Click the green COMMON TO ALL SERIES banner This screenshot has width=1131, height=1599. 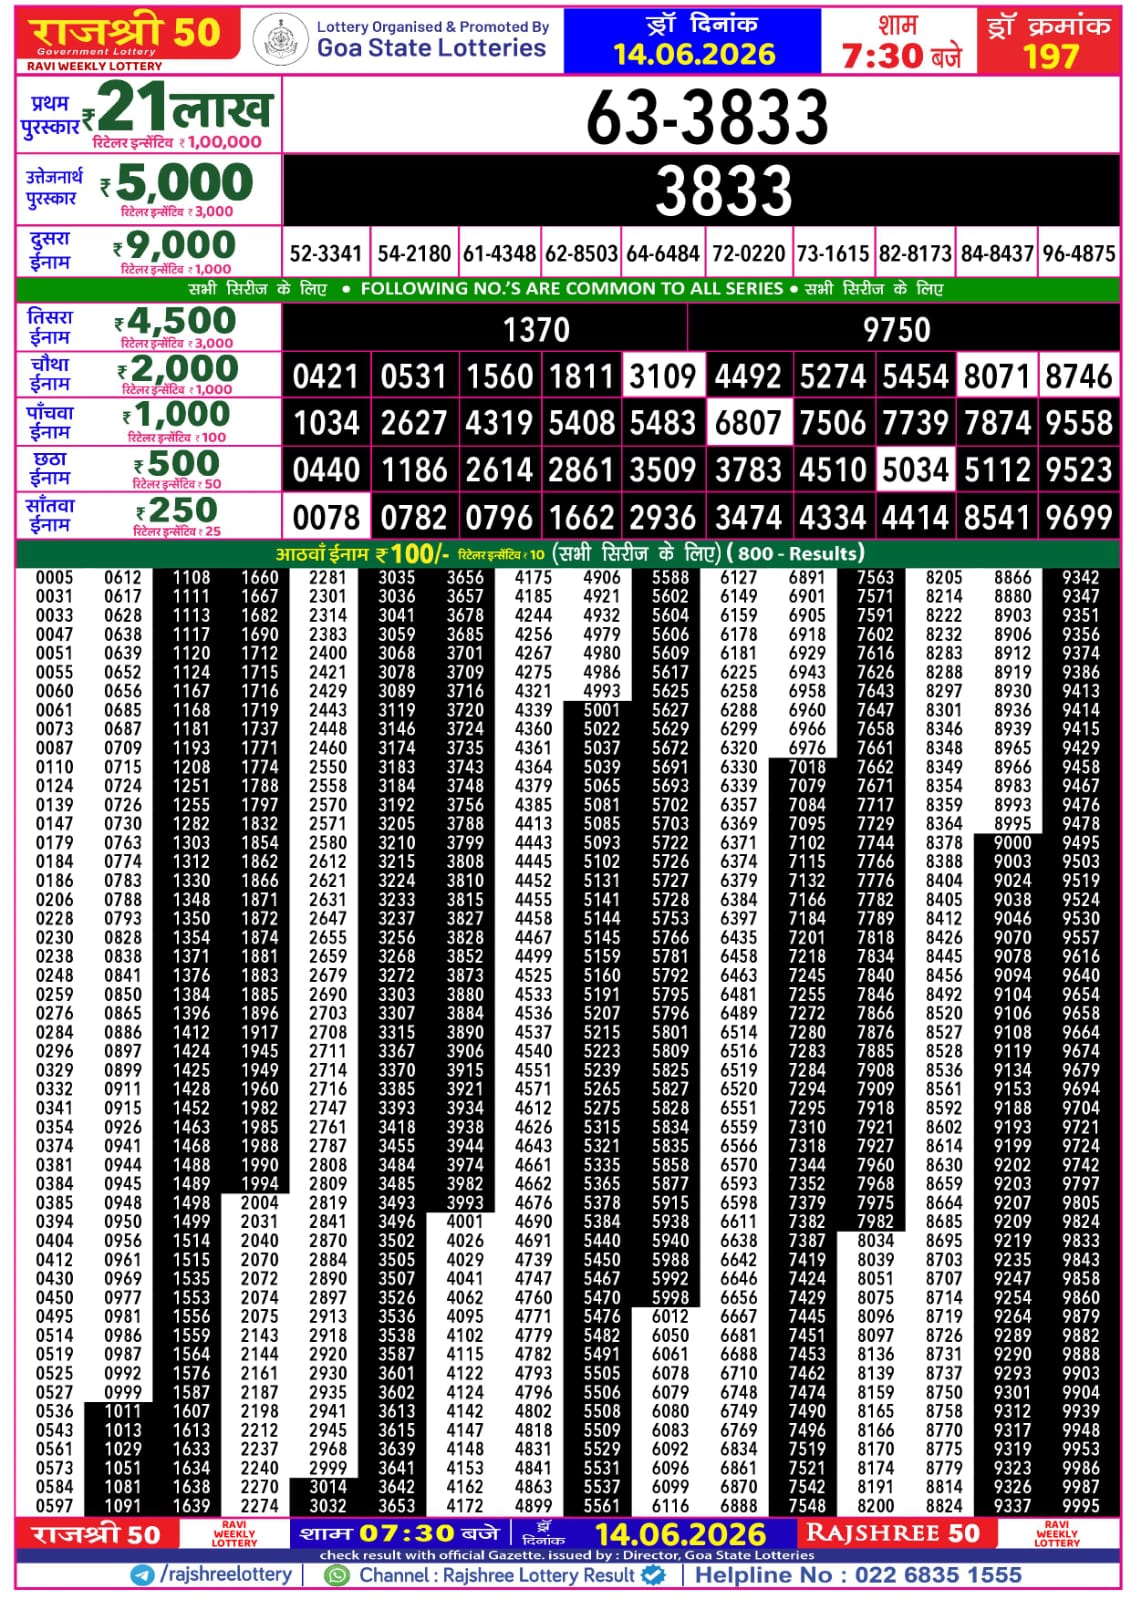567,289
